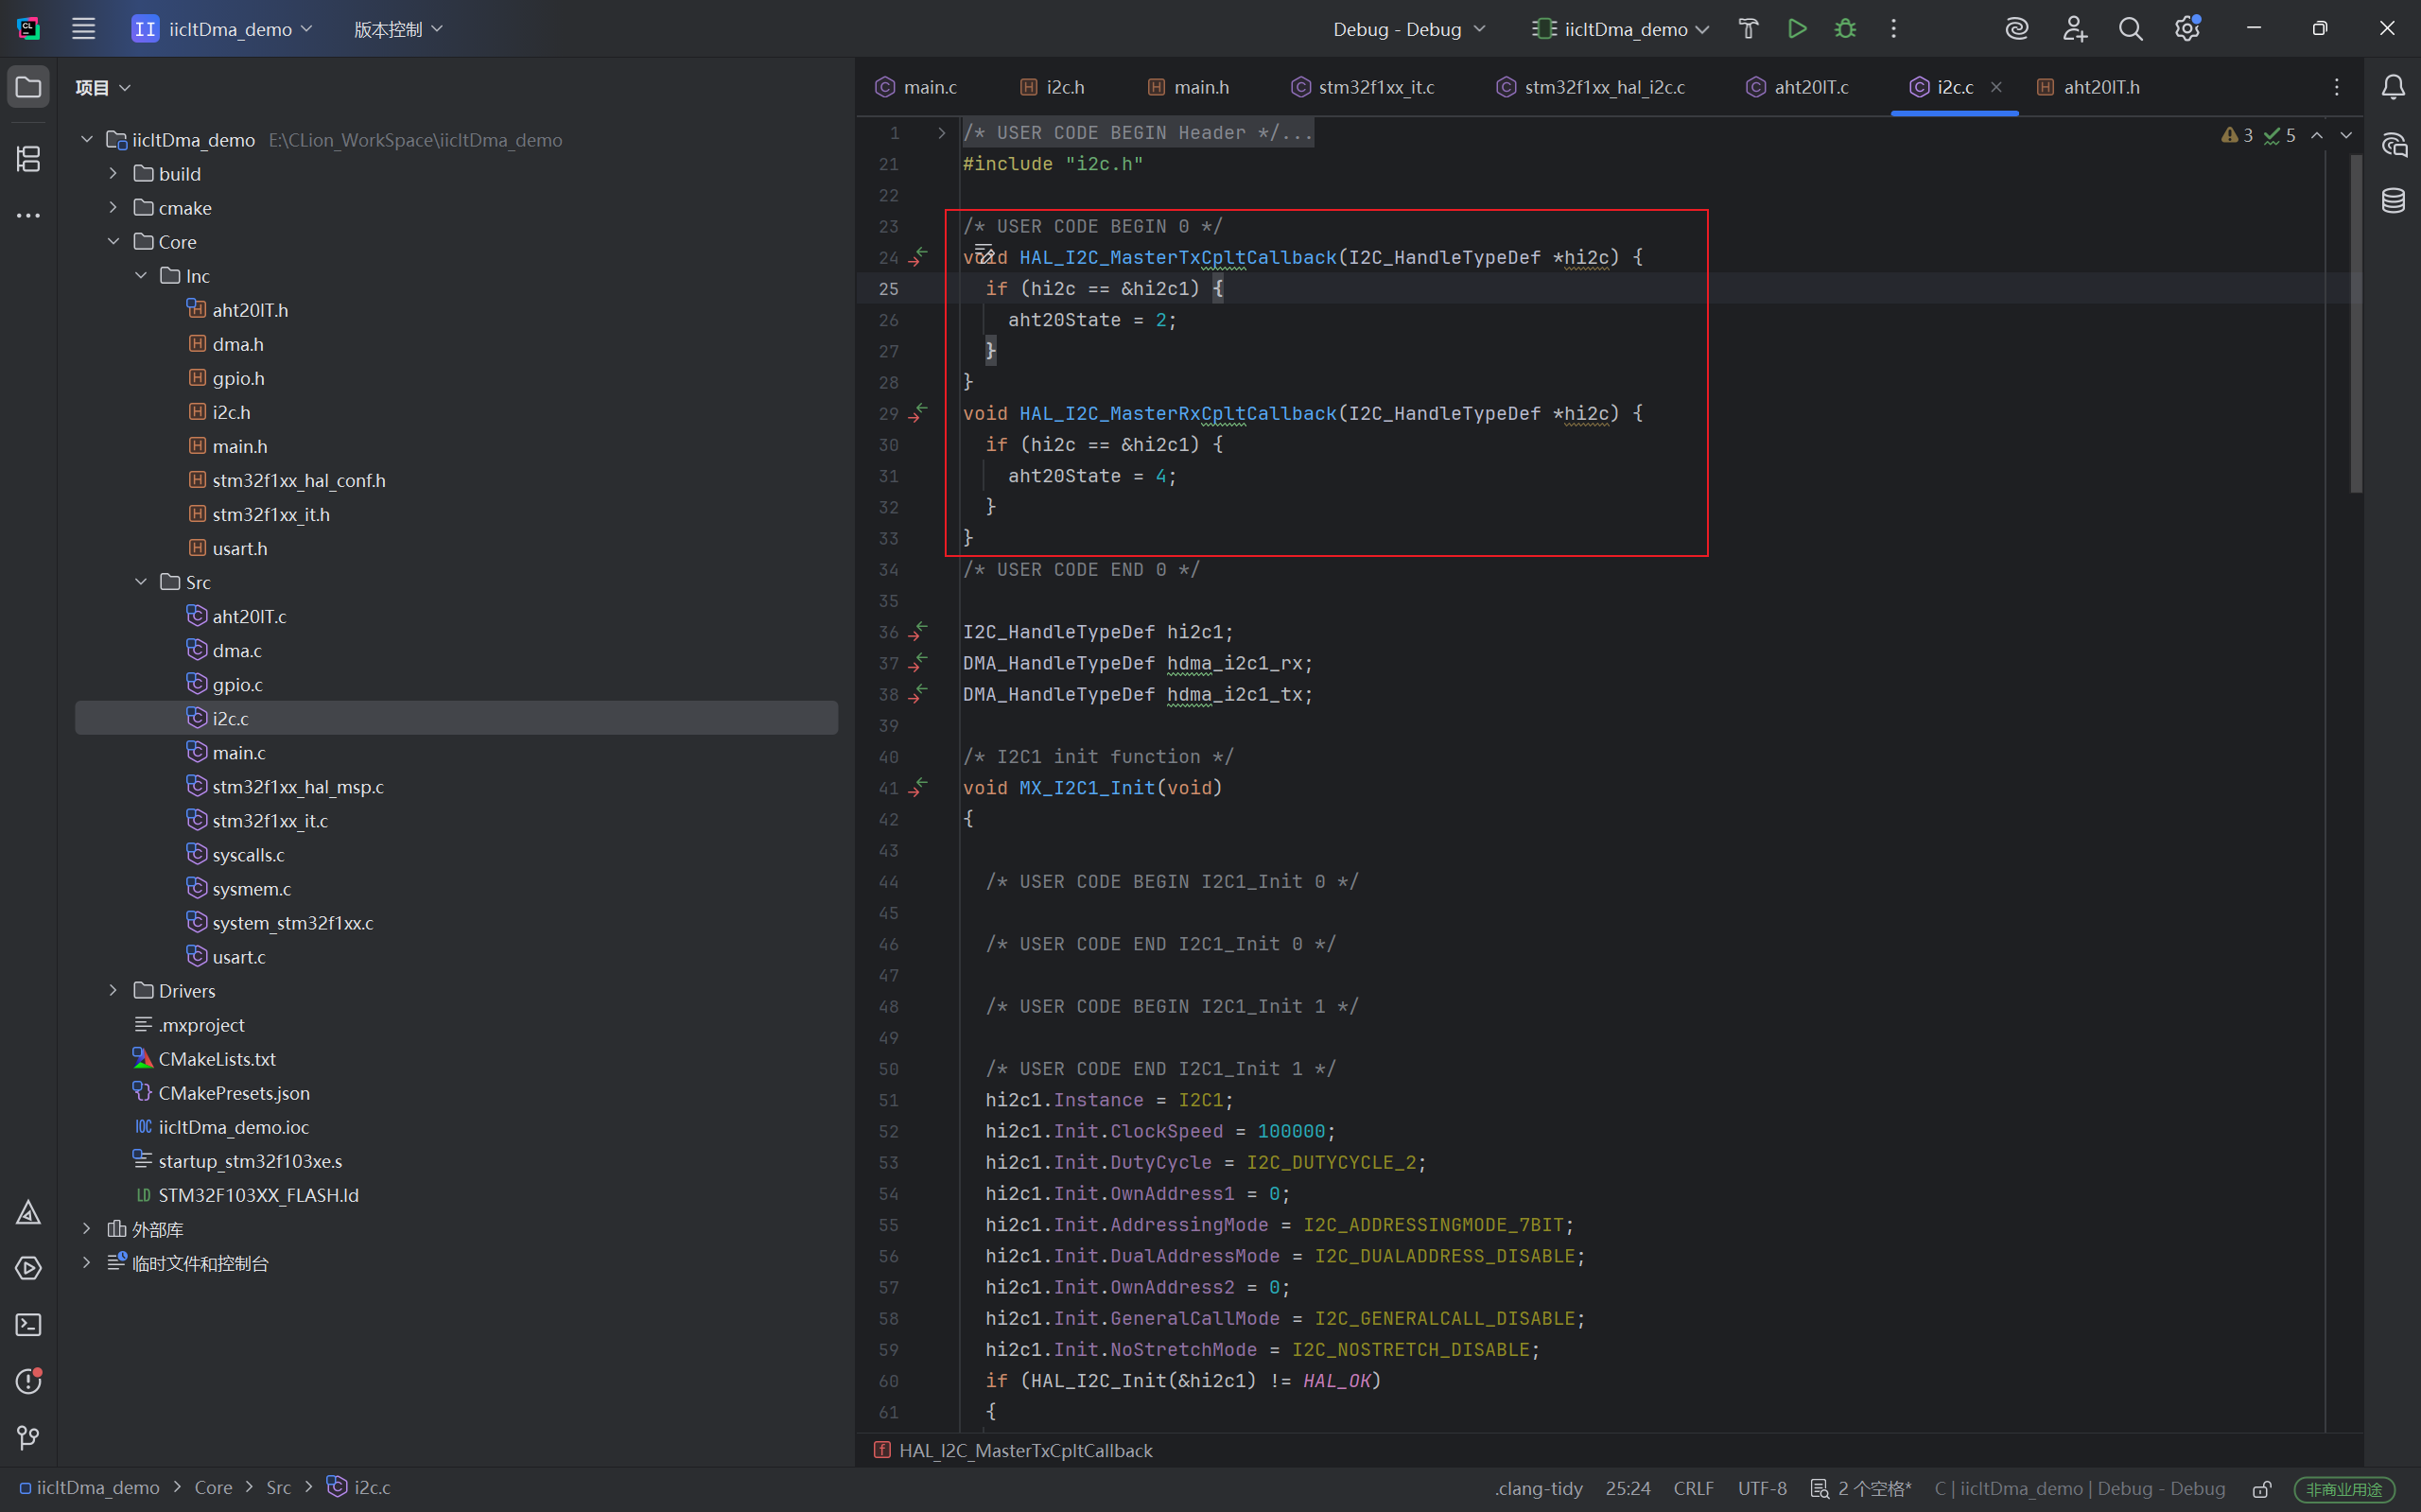Open the Git tool window icon
This screenshot has width=2421, height=1512.
(28, 1438)
